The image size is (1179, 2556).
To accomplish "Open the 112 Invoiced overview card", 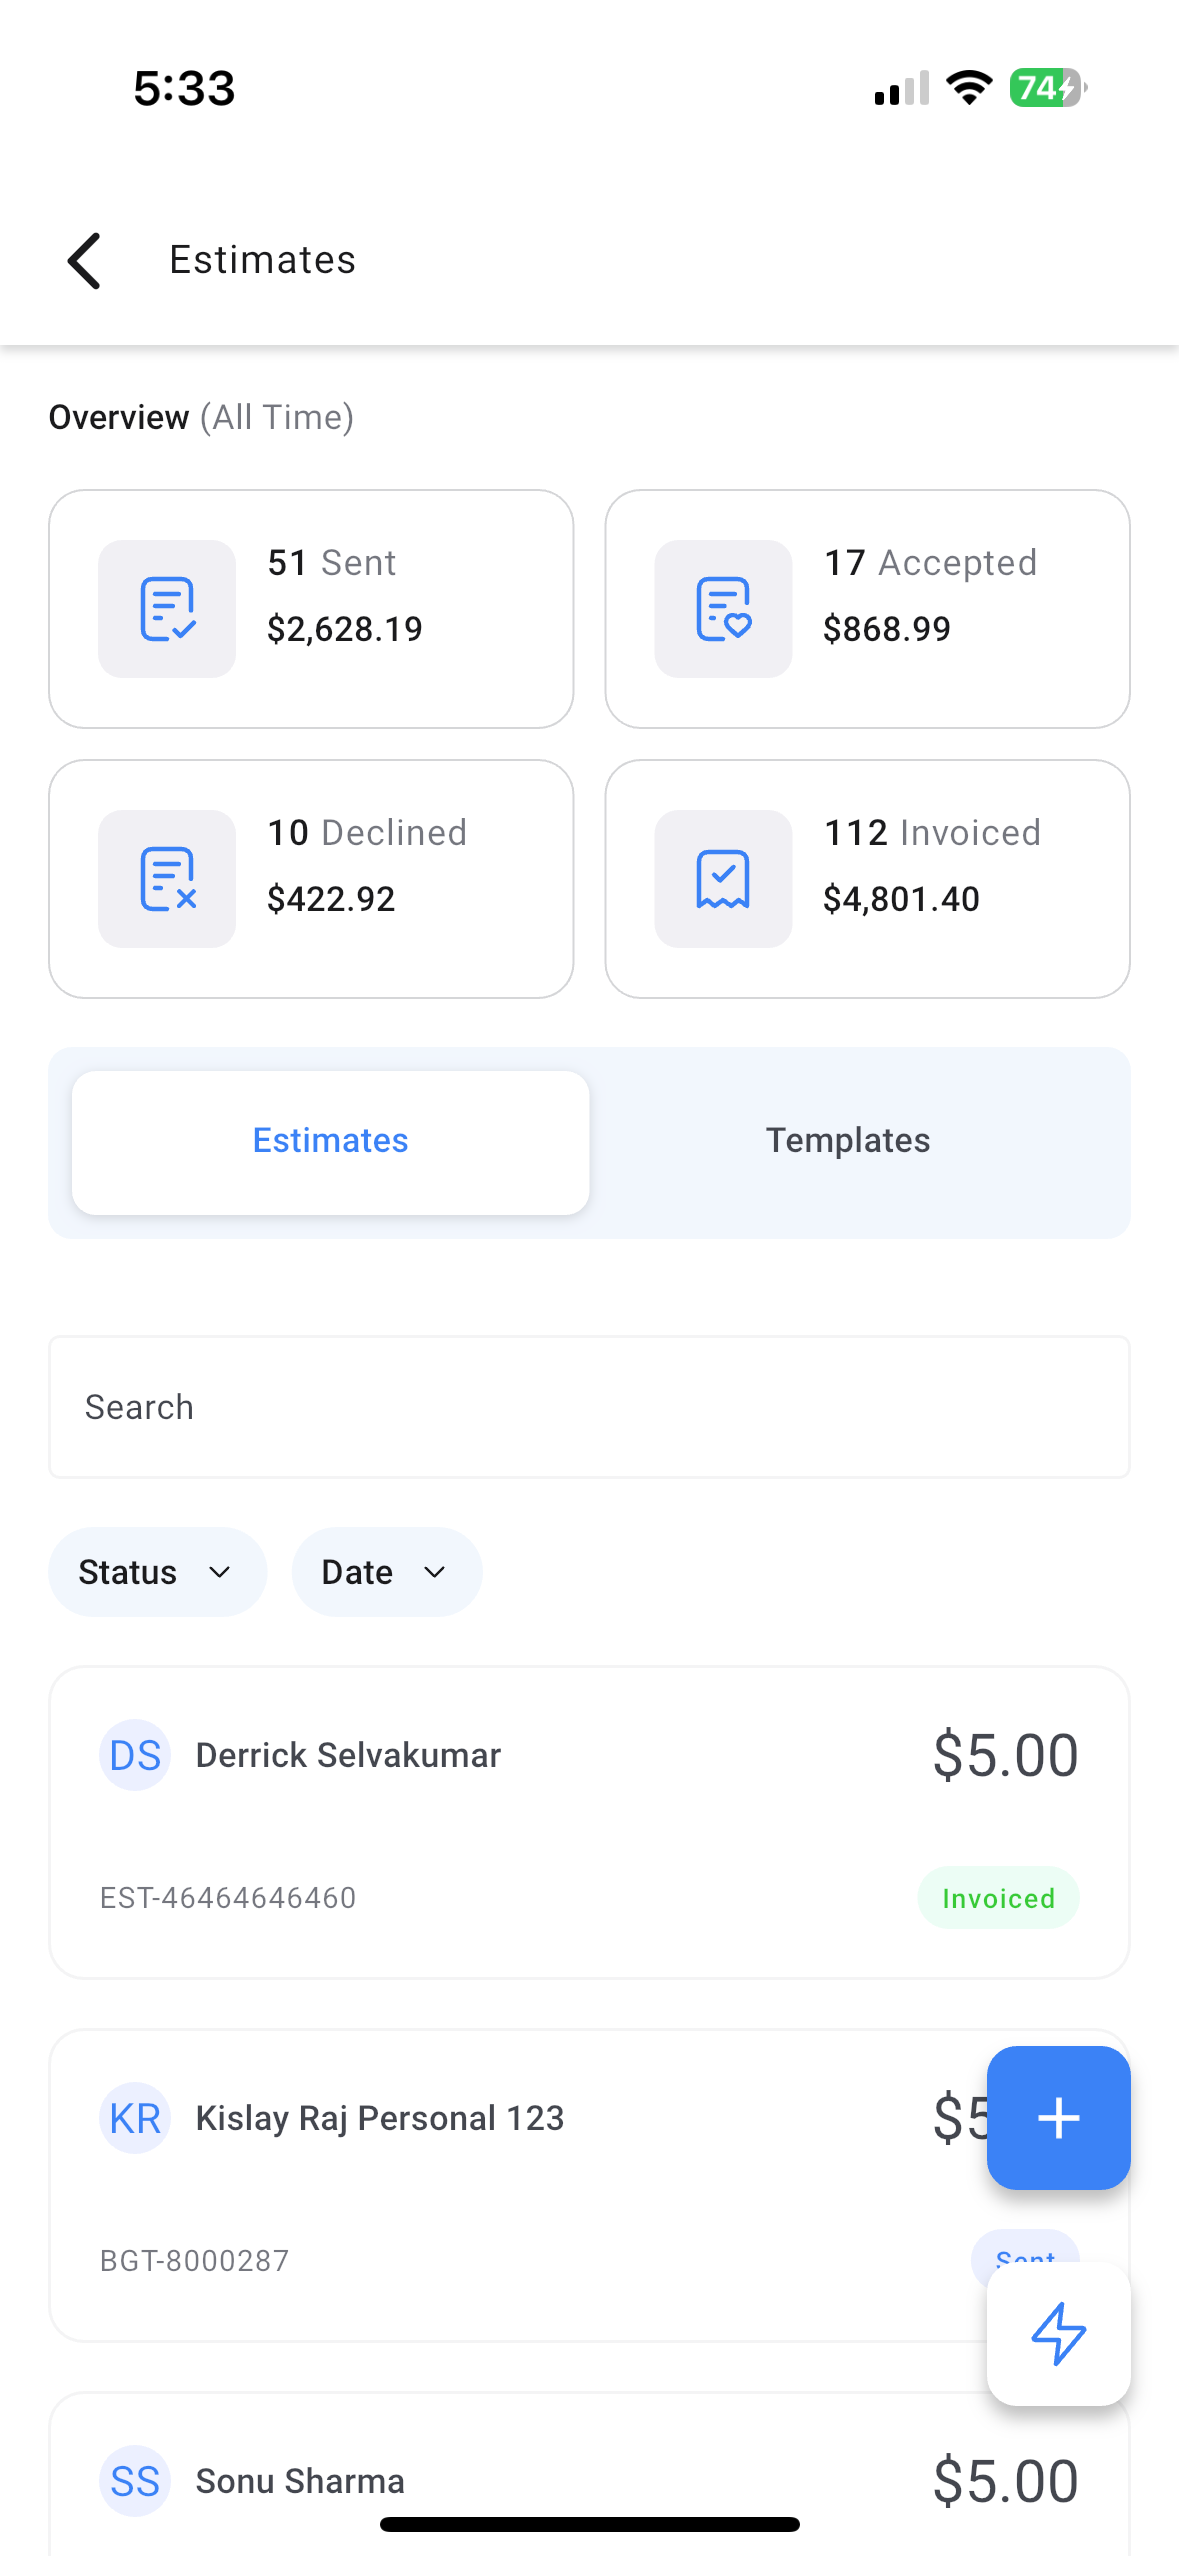I will point(867,879).
